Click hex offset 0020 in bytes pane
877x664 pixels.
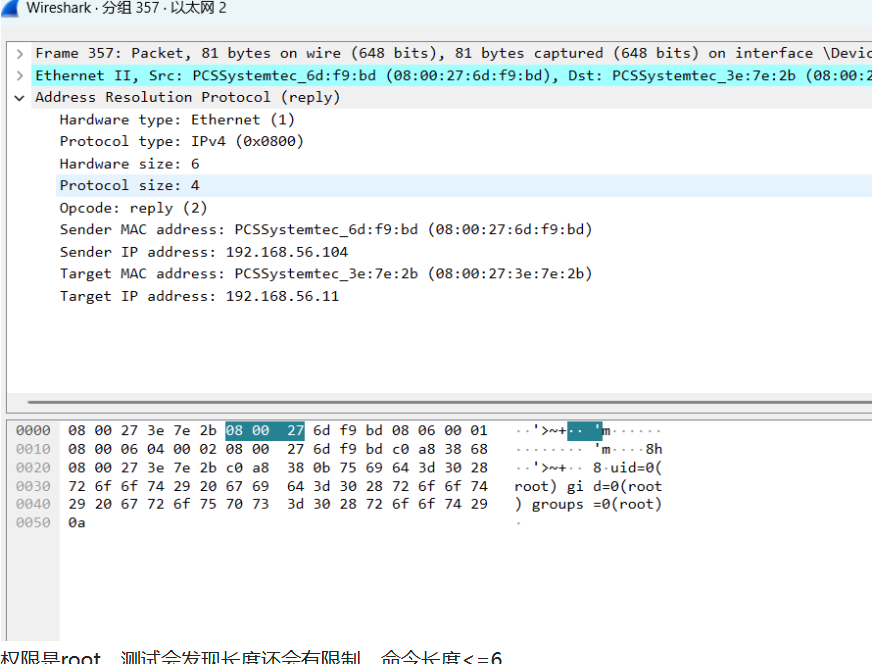point(33,468)
